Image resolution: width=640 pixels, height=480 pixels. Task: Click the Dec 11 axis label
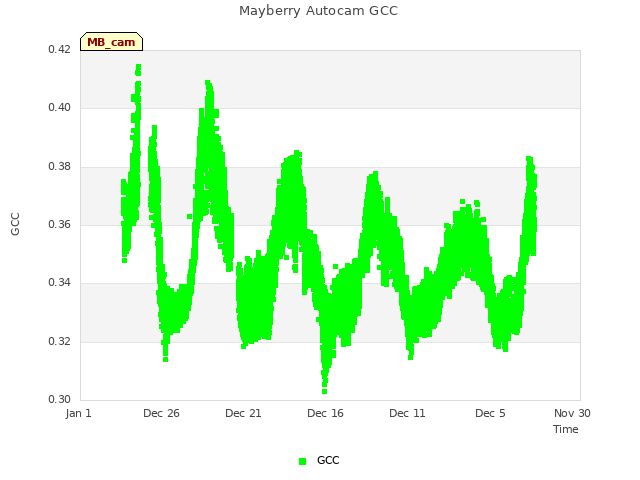point(407,413)
